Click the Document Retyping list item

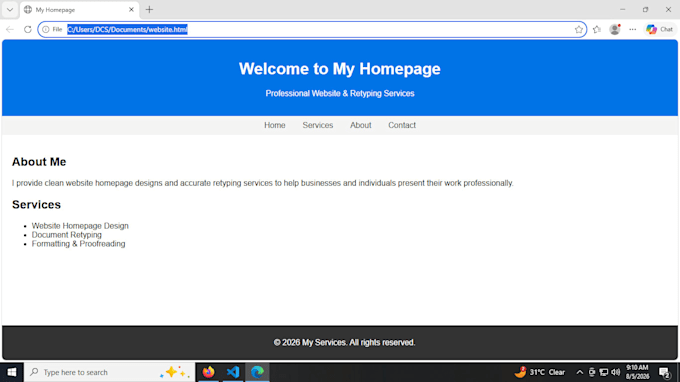coord(67,235)
